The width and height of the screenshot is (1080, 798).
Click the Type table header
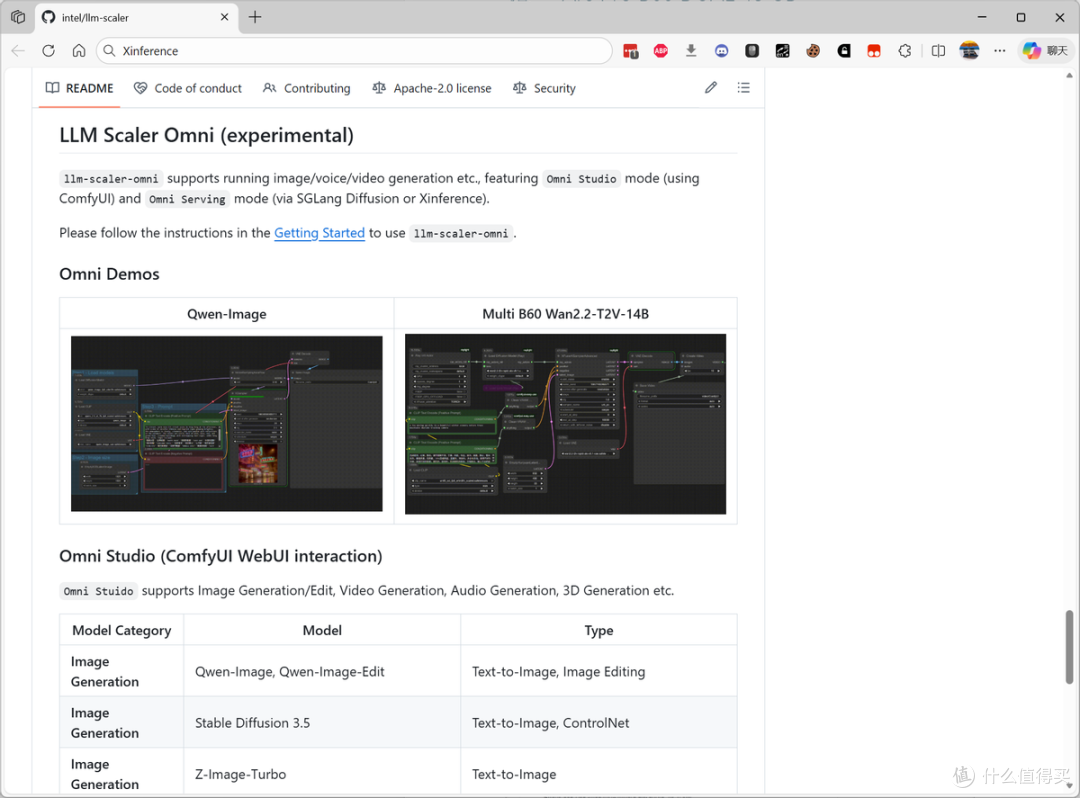pos(599,630)
